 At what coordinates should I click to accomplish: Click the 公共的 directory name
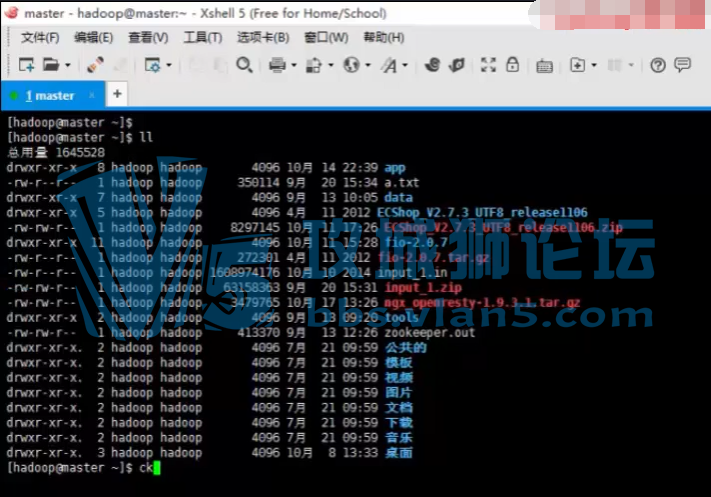(405, 348)
